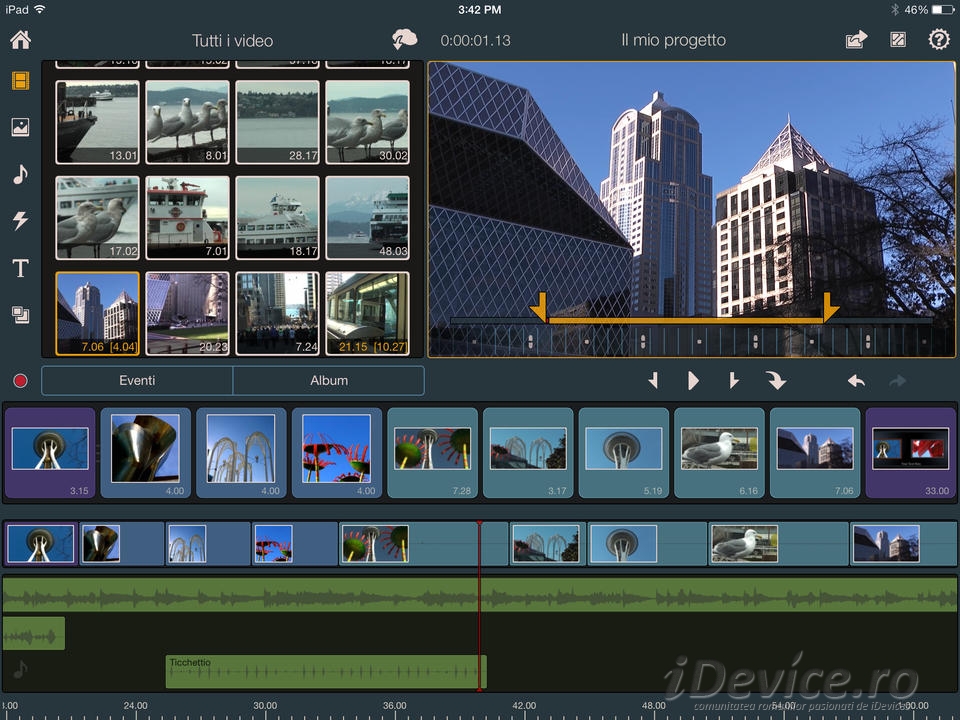Open the T titles panel
Viewport: 960px width, 720px height.
click(x=20, y=268)
